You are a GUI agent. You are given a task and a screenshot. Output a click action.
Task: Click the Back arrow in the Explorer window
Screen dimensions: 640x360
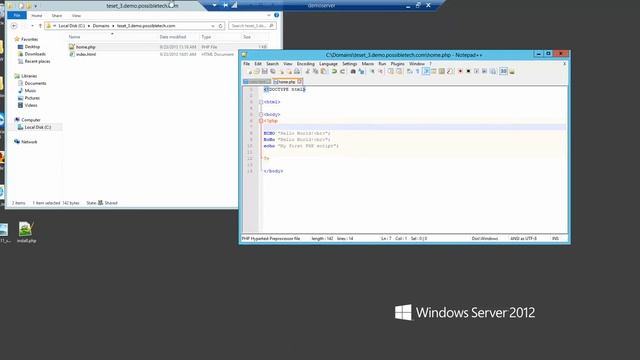pyautogui.click(x=14, y=26)
